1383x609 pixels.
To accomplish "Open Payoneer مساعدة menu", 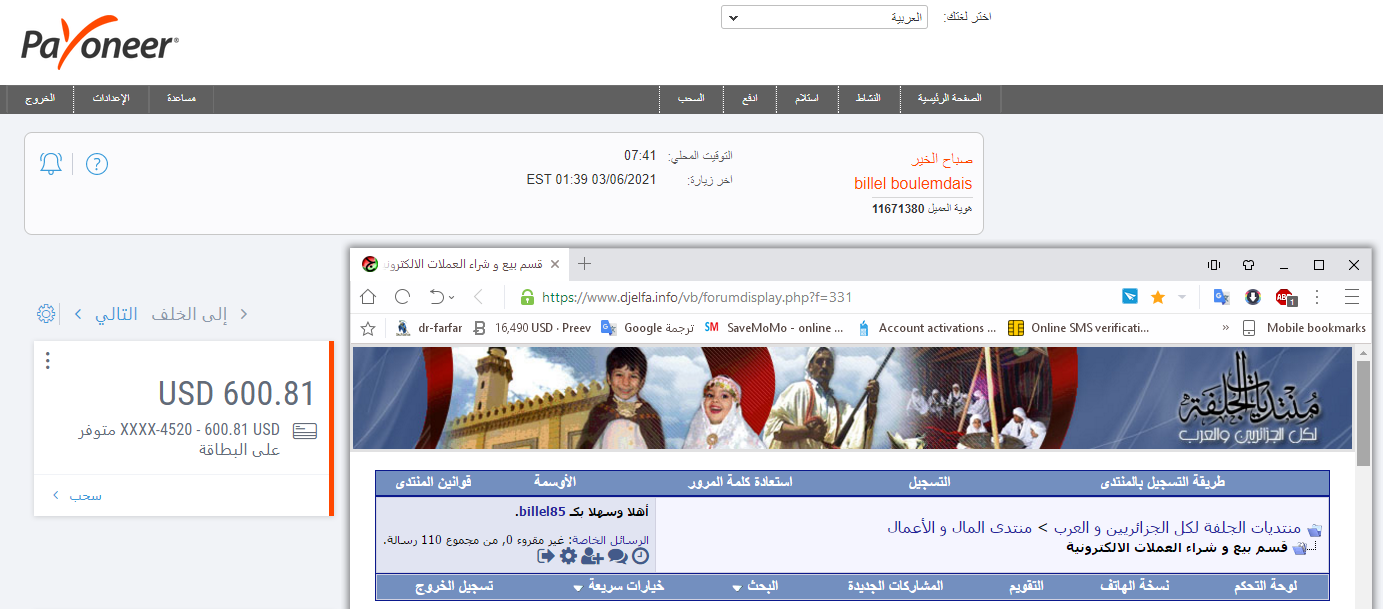I will [181, 99].
